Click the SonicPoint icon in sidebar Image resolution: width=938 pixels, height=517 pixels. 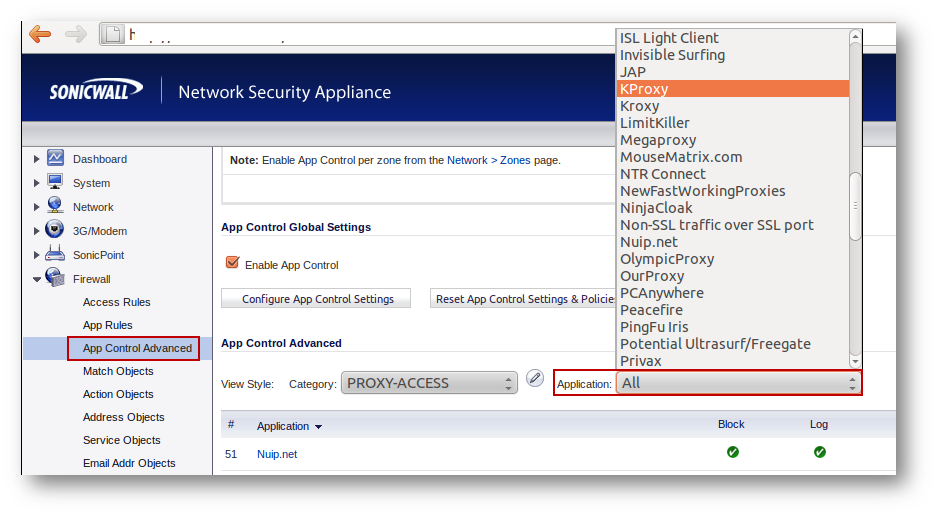pos(55,254)
